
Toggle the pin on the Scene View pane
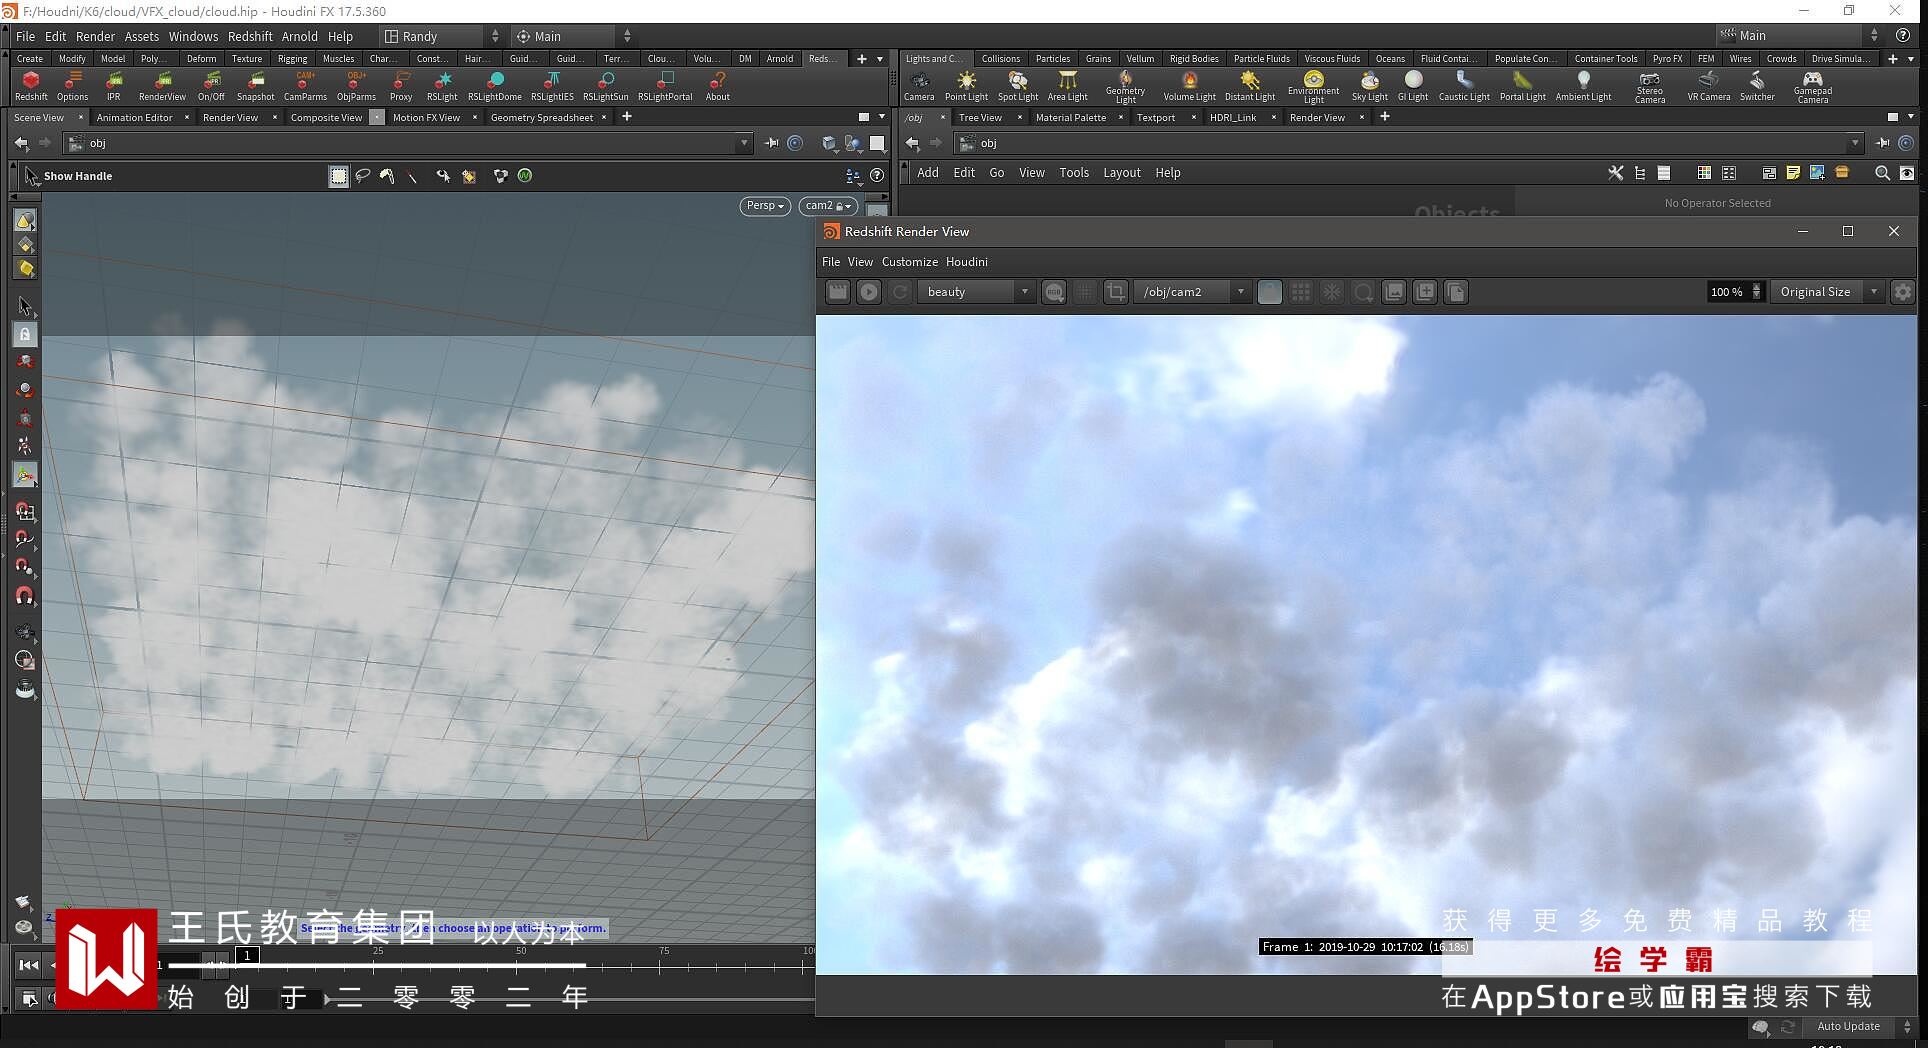(x=772, y=143)
